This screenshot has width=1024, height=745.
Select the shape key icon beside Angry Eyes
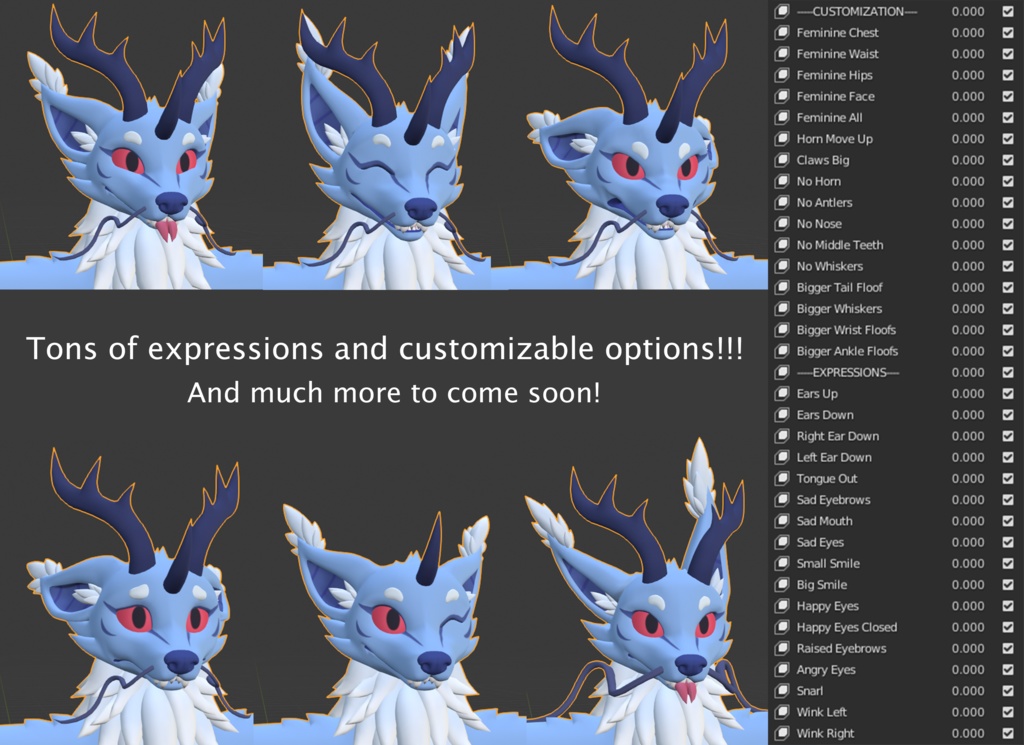781,669
